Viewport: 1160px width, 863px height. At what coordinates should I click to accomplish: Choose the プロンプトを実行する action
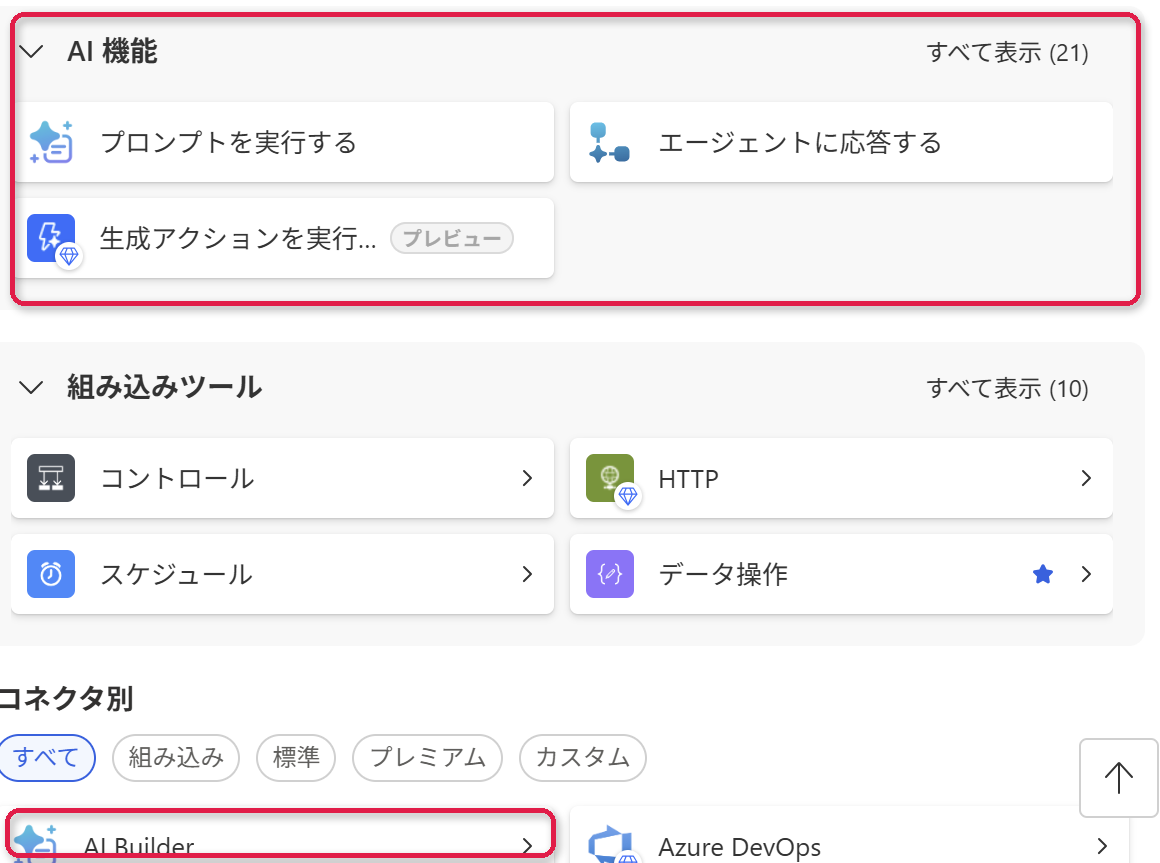point(284,142)
